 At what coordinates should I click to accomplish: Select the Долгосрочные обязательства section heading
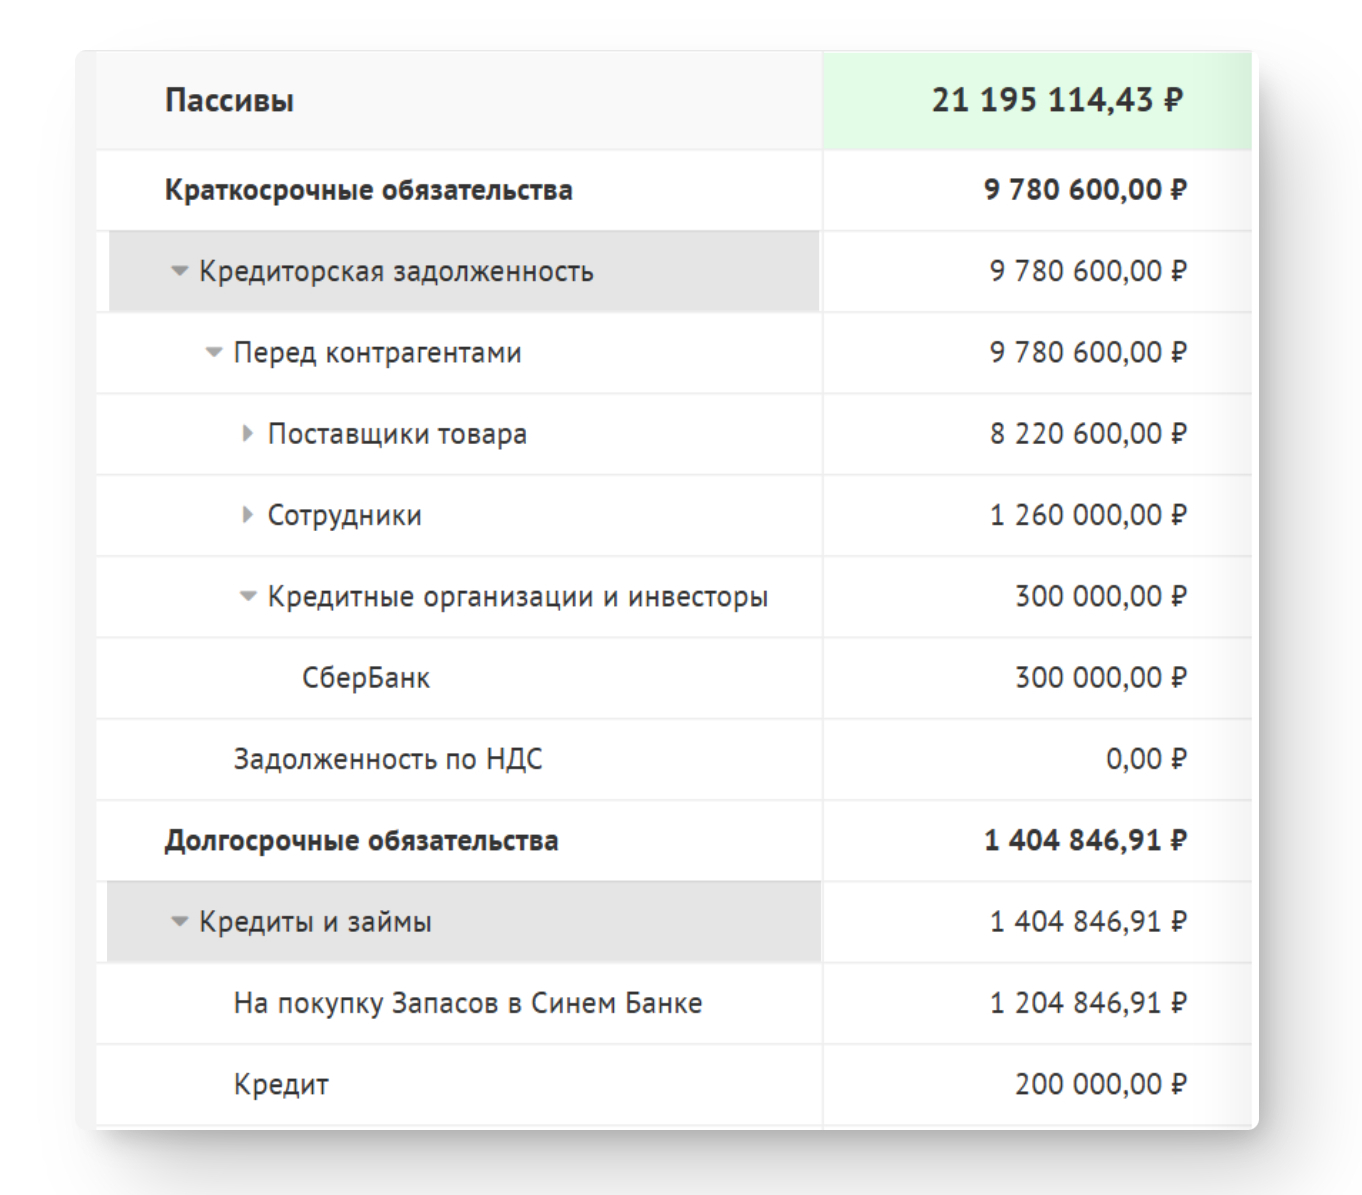361,841
